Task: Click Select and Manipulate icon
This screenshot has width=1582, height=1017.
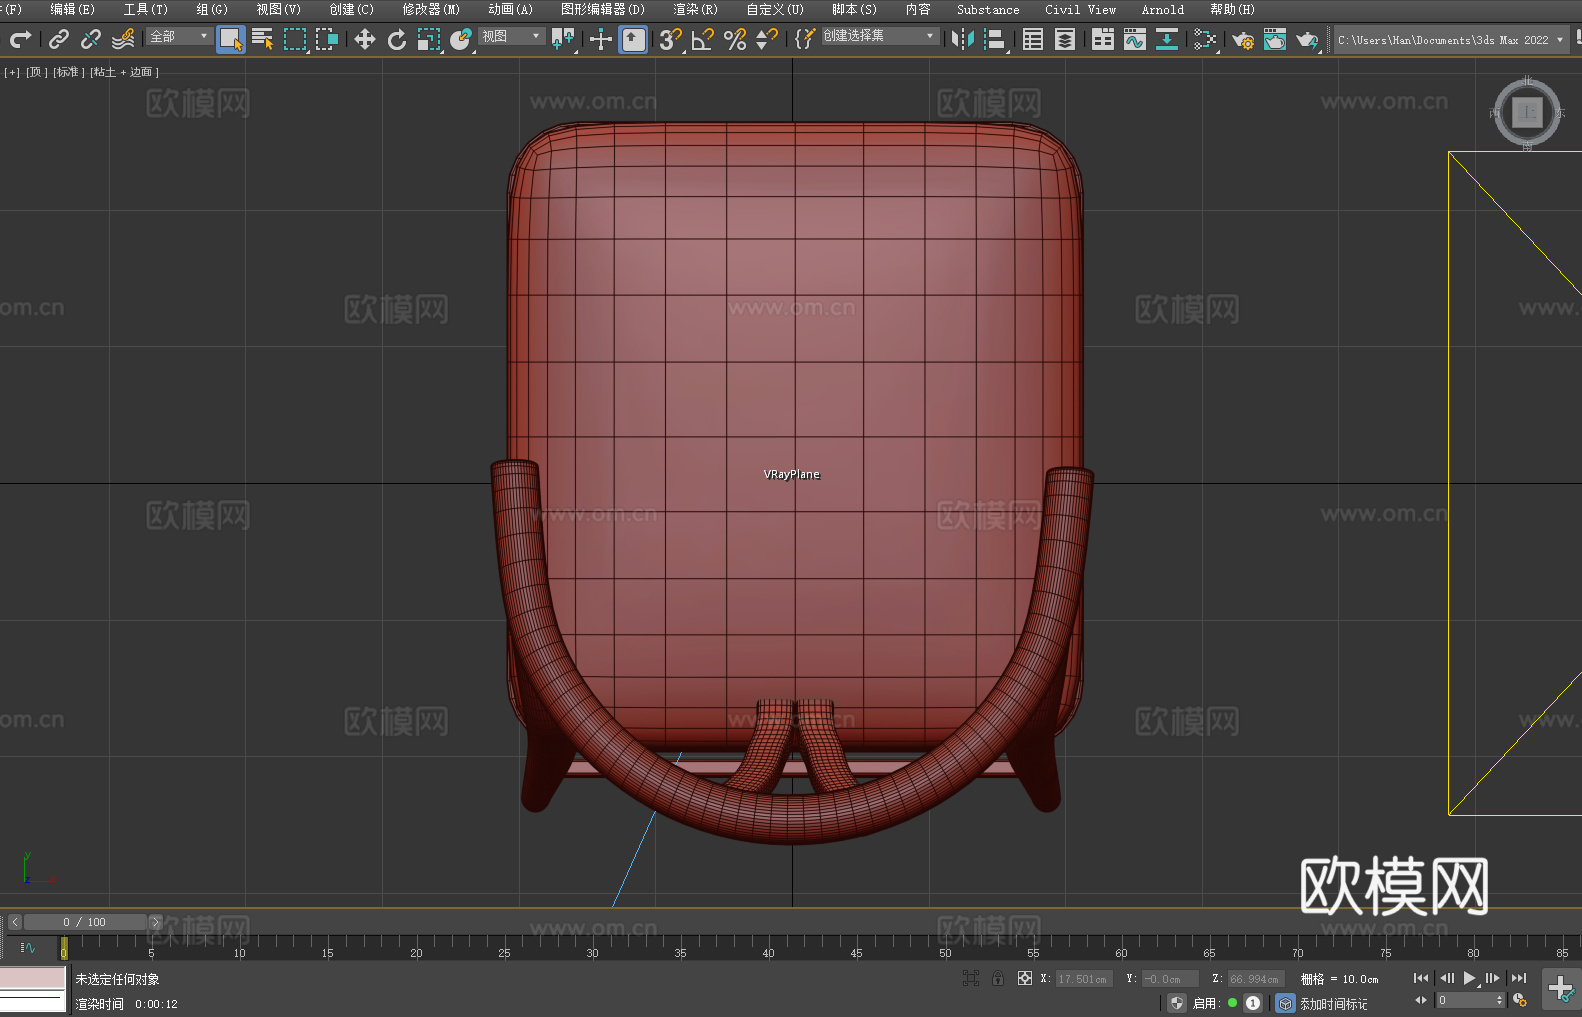Action: 601,39
